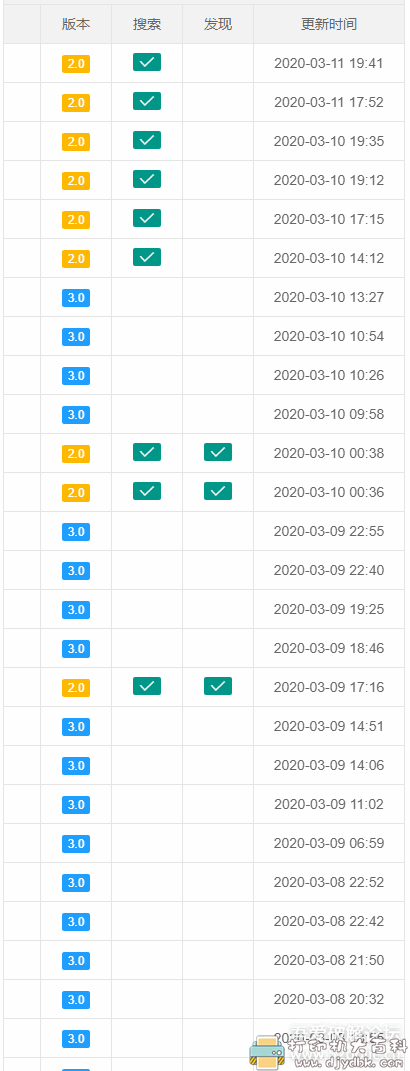Toggle discover checkmark for 2020-03-10 00:36 row
410x1071 pixels.
point(218,490)
